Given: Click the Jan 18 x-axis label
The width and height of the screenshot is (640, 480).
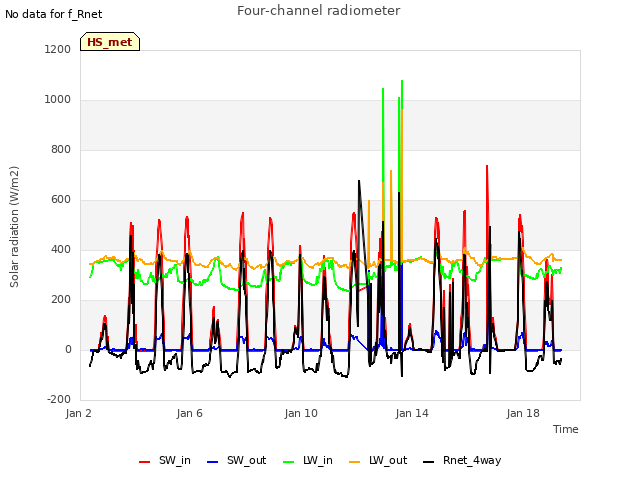Looking at the screenshot, I should (x=523, y=413).
